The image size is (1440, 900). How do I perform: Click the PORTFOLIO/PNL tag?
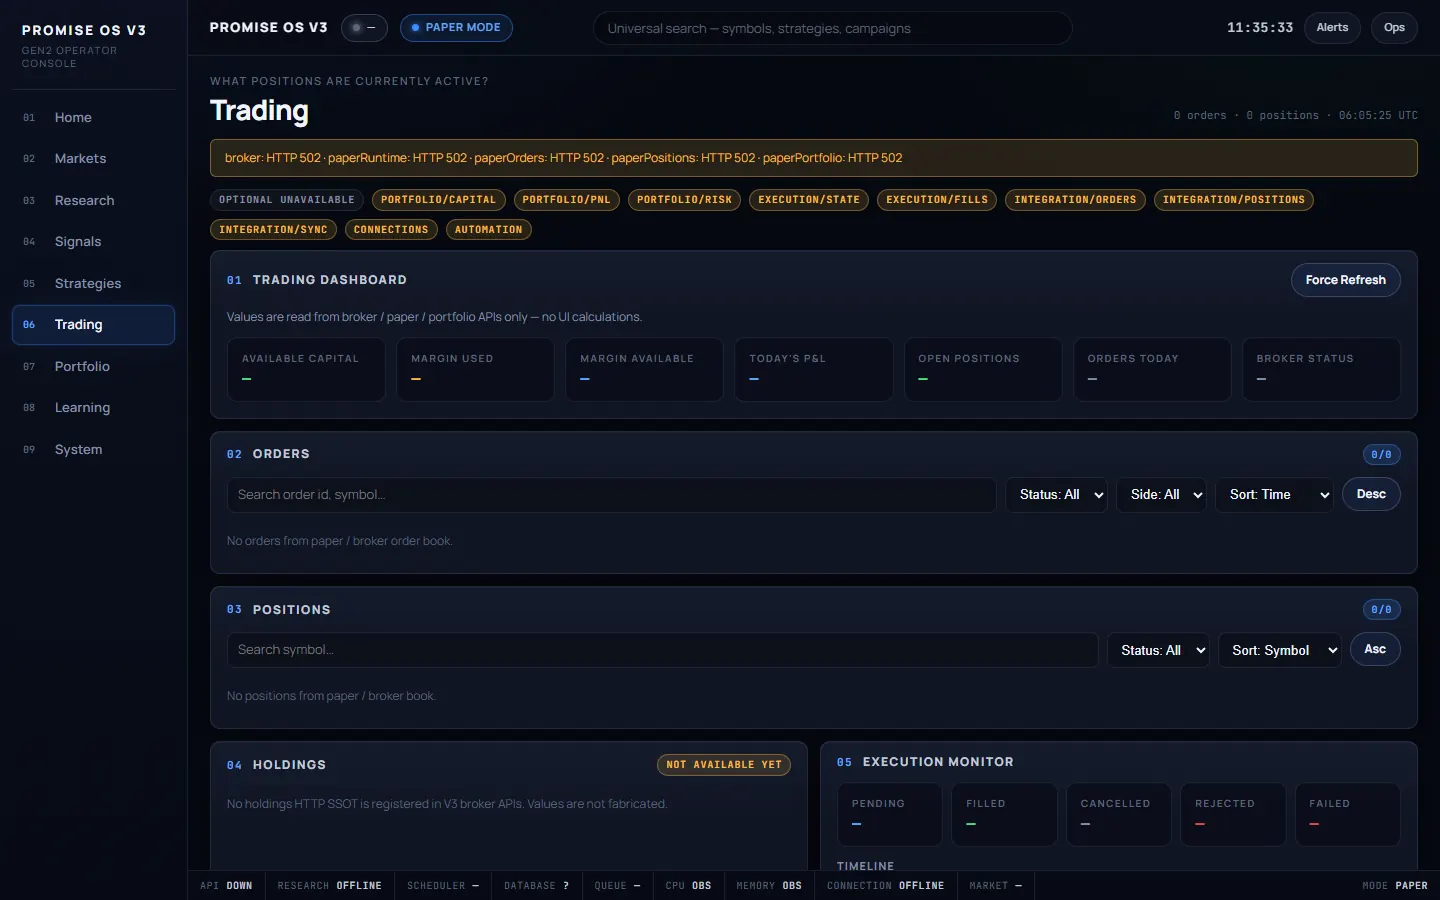click(x=566, y=200)
